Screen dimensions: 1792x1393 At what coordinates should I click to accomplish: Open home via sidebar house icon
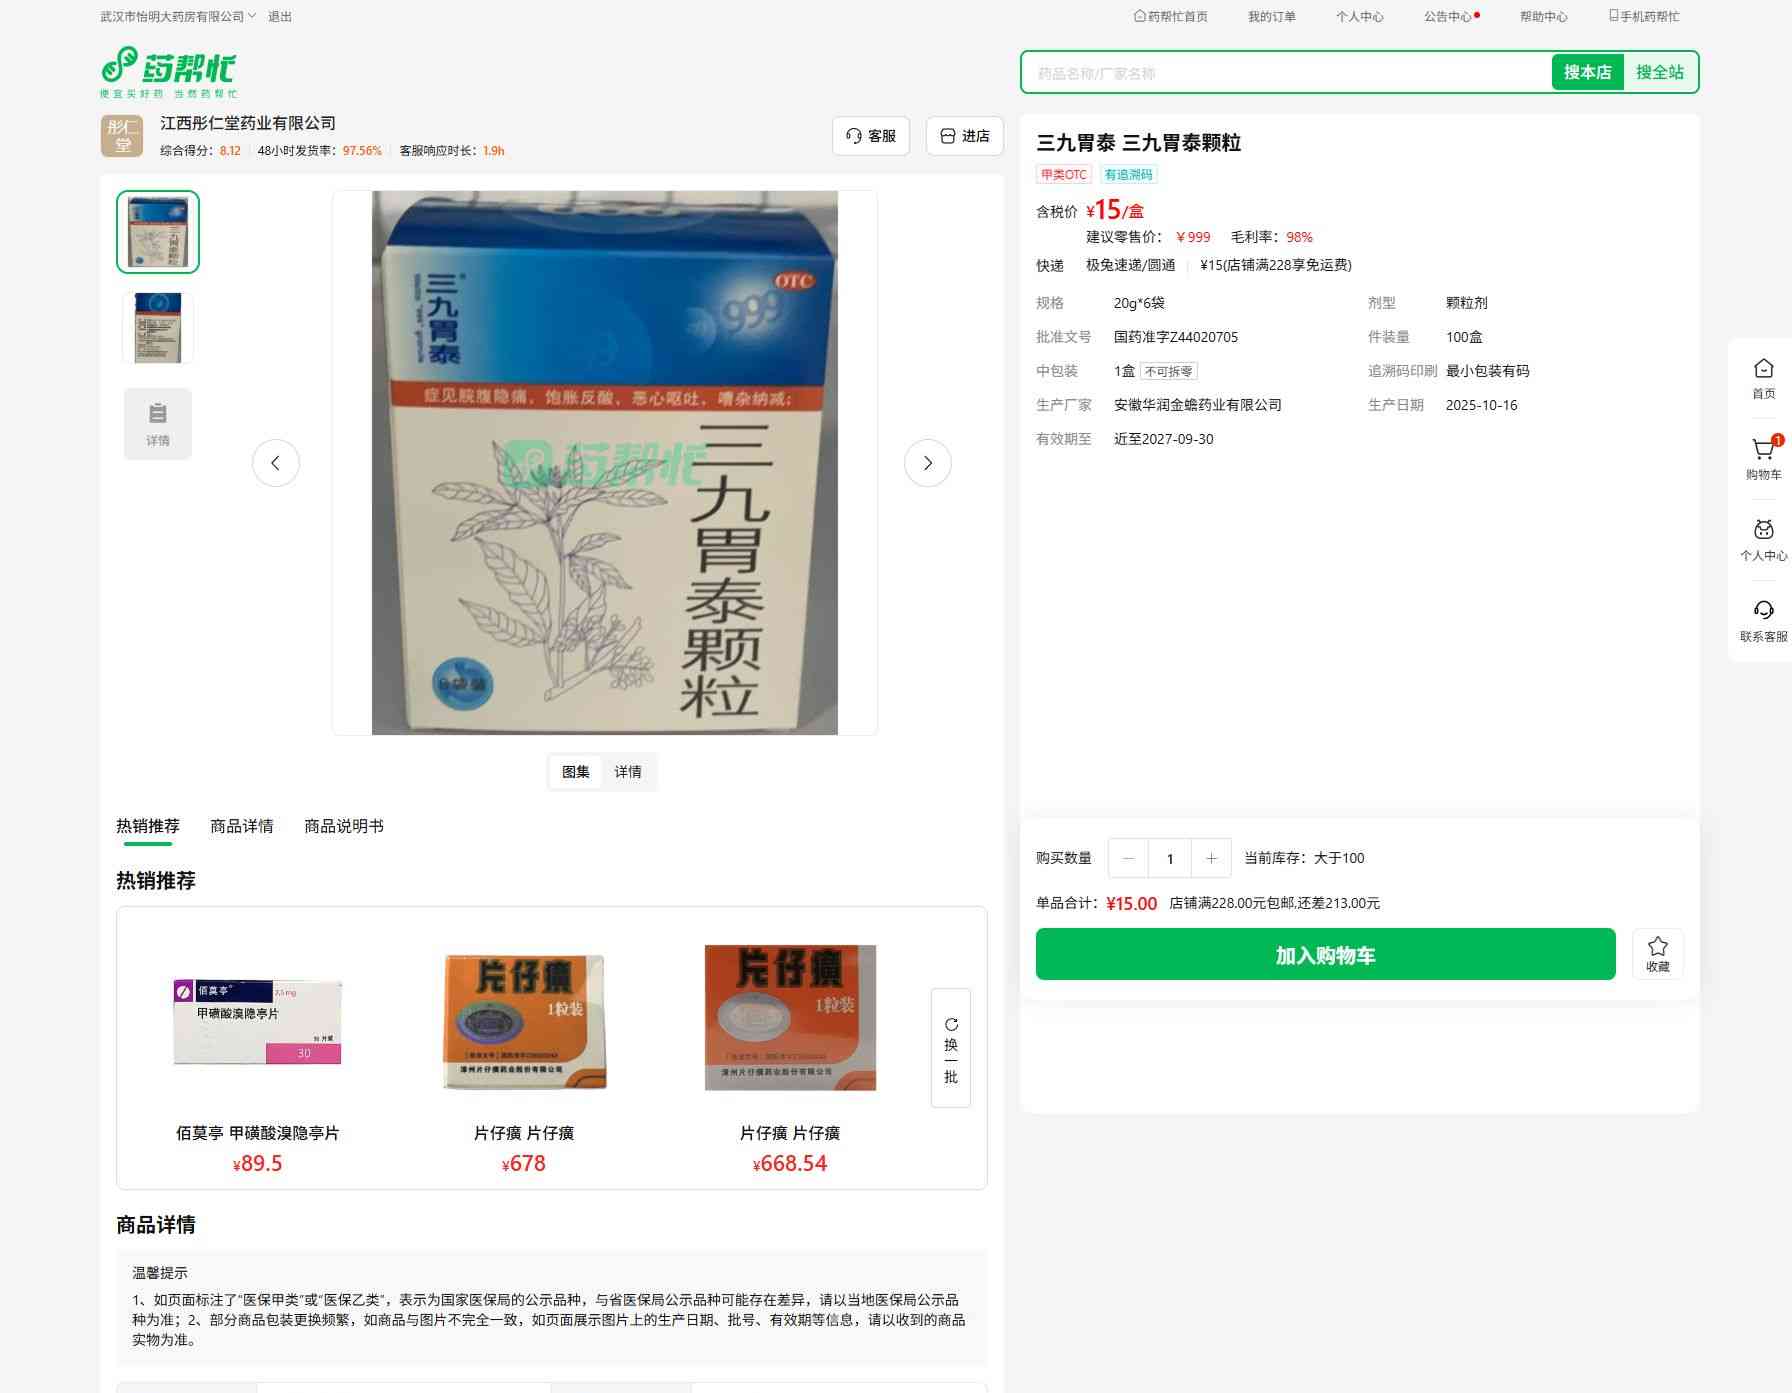click(x=1763, y=370)
